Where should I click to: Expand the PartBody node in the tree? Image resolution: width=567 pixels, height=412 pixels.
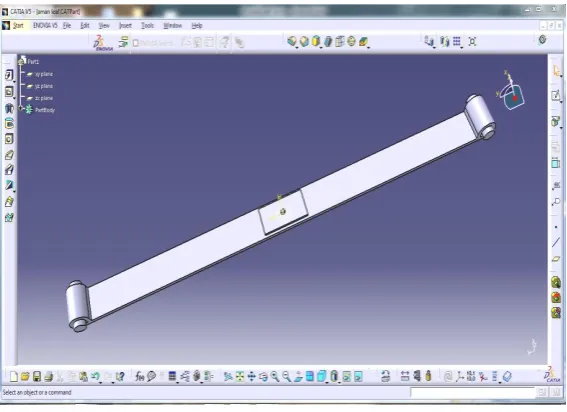pyautogui.click(x=21, y=108)
